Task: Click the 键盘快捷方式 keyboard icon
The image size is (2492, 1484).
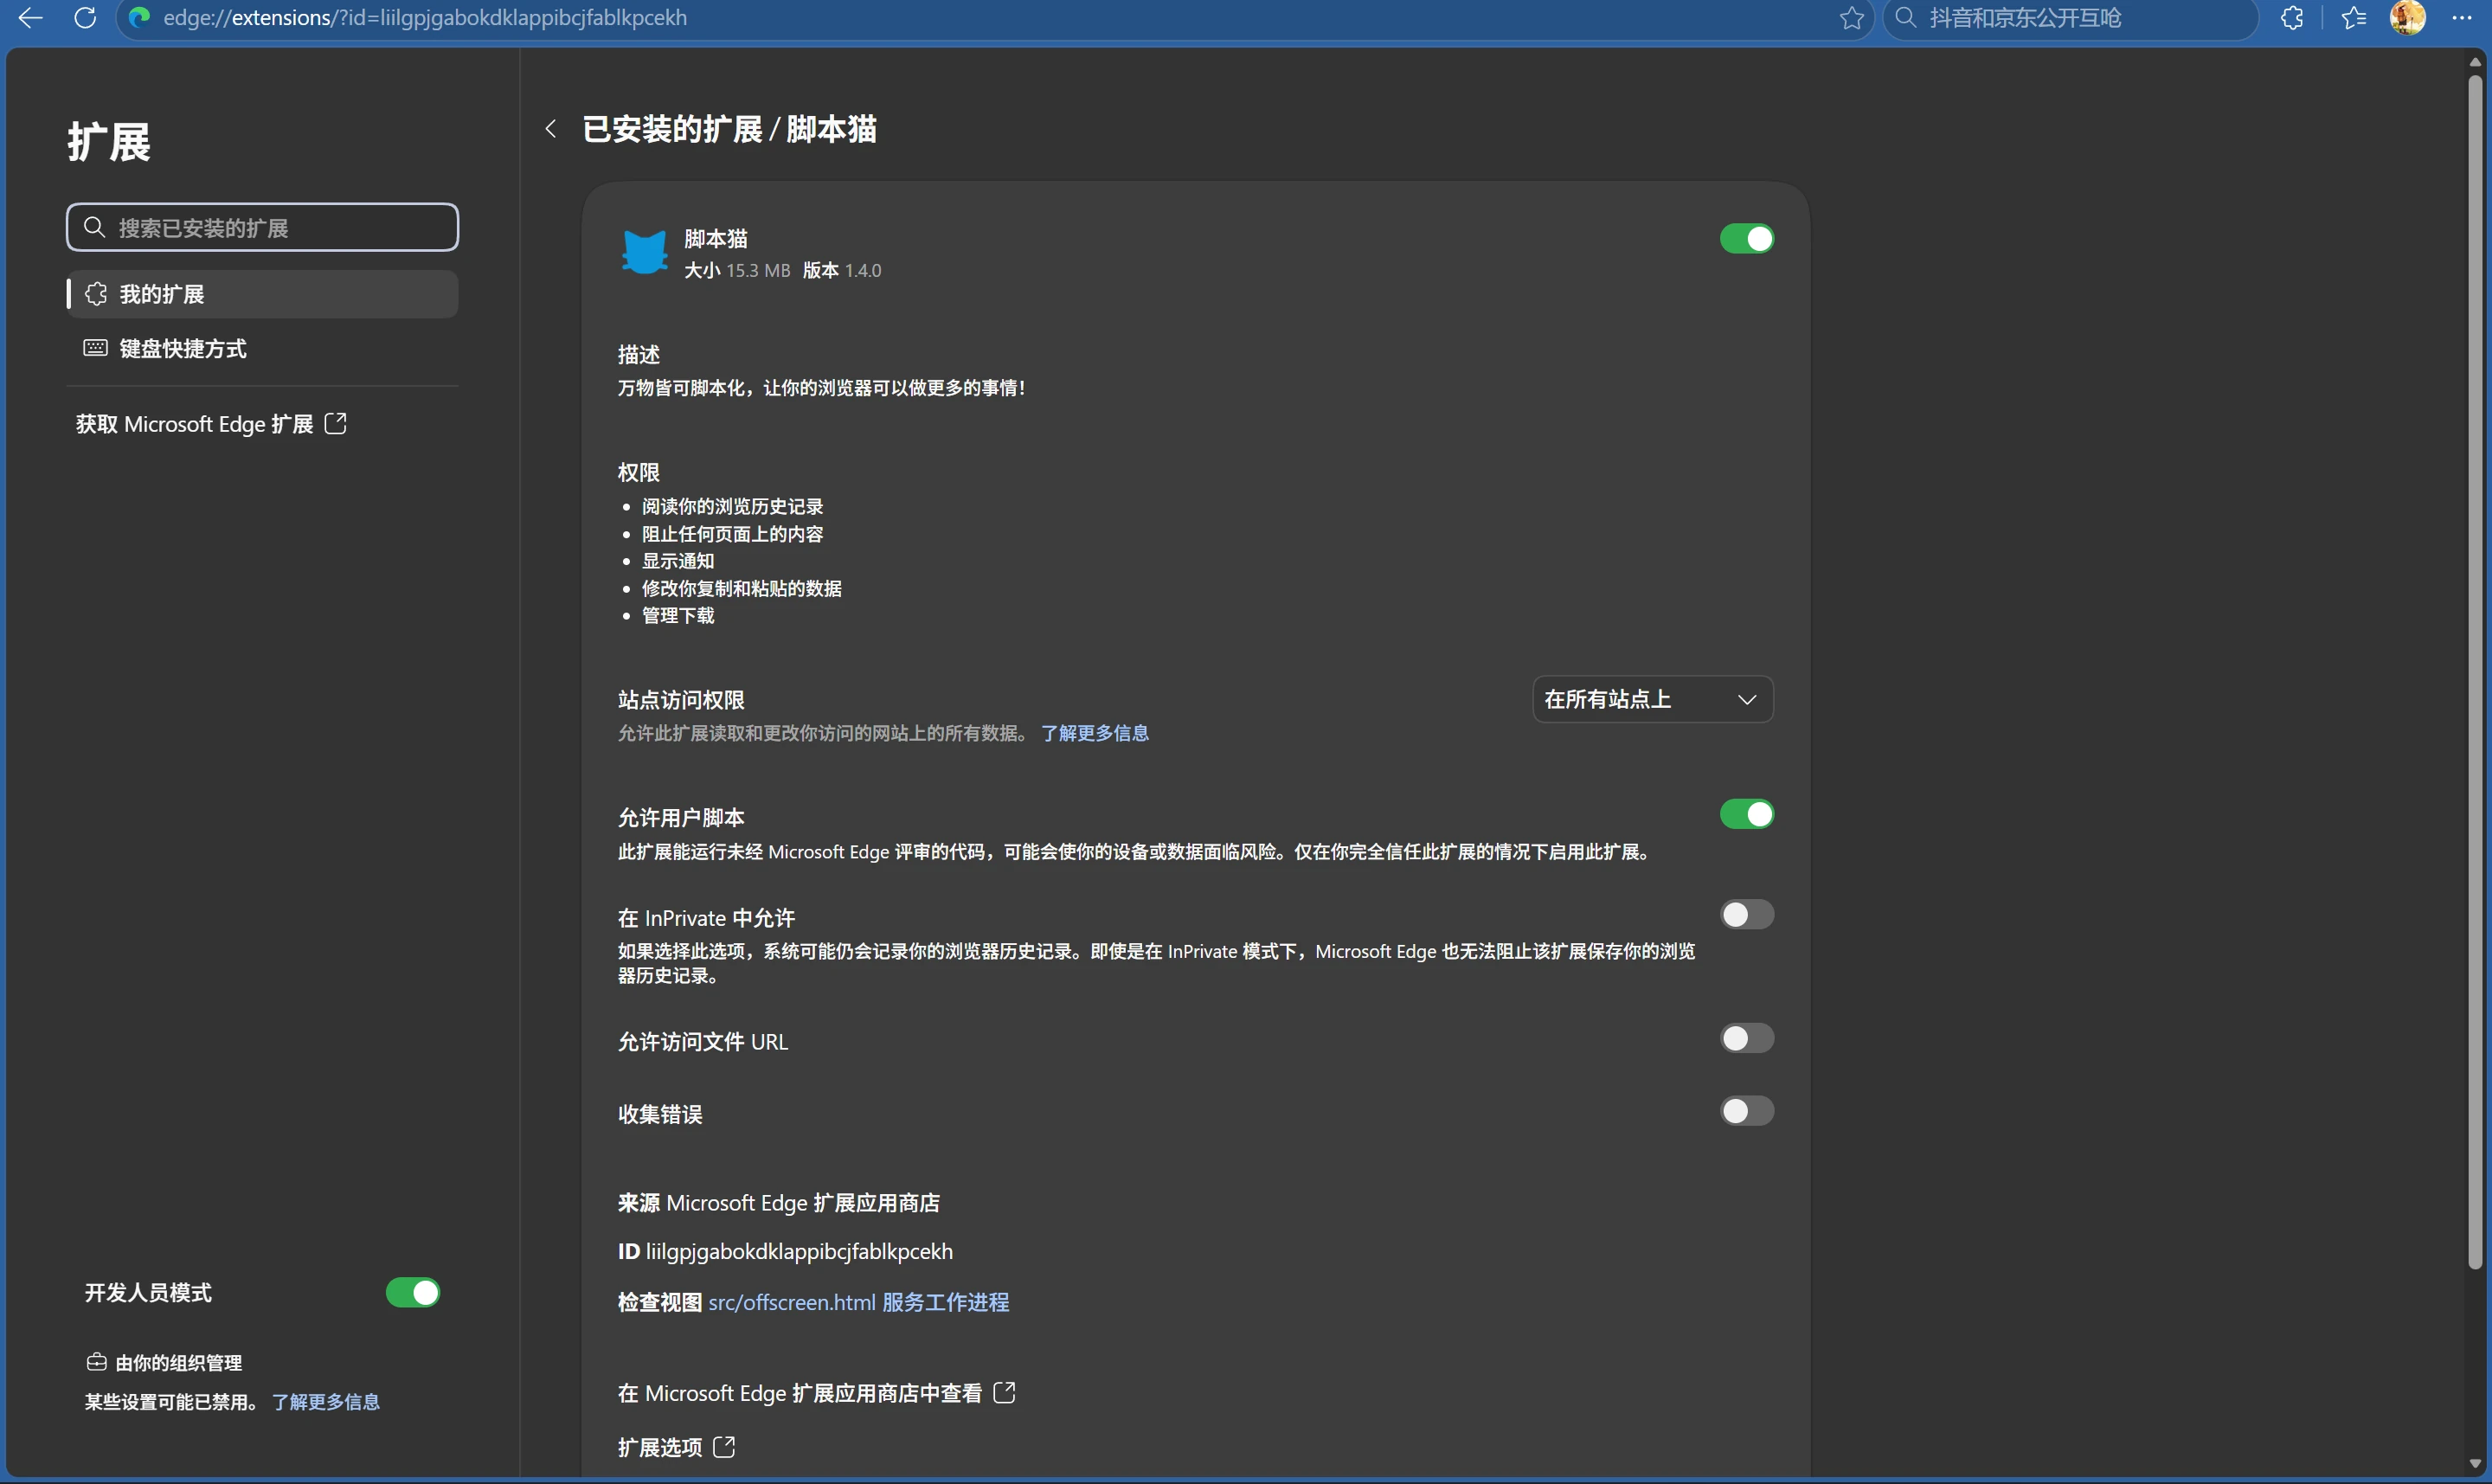Action: [96, 348]
